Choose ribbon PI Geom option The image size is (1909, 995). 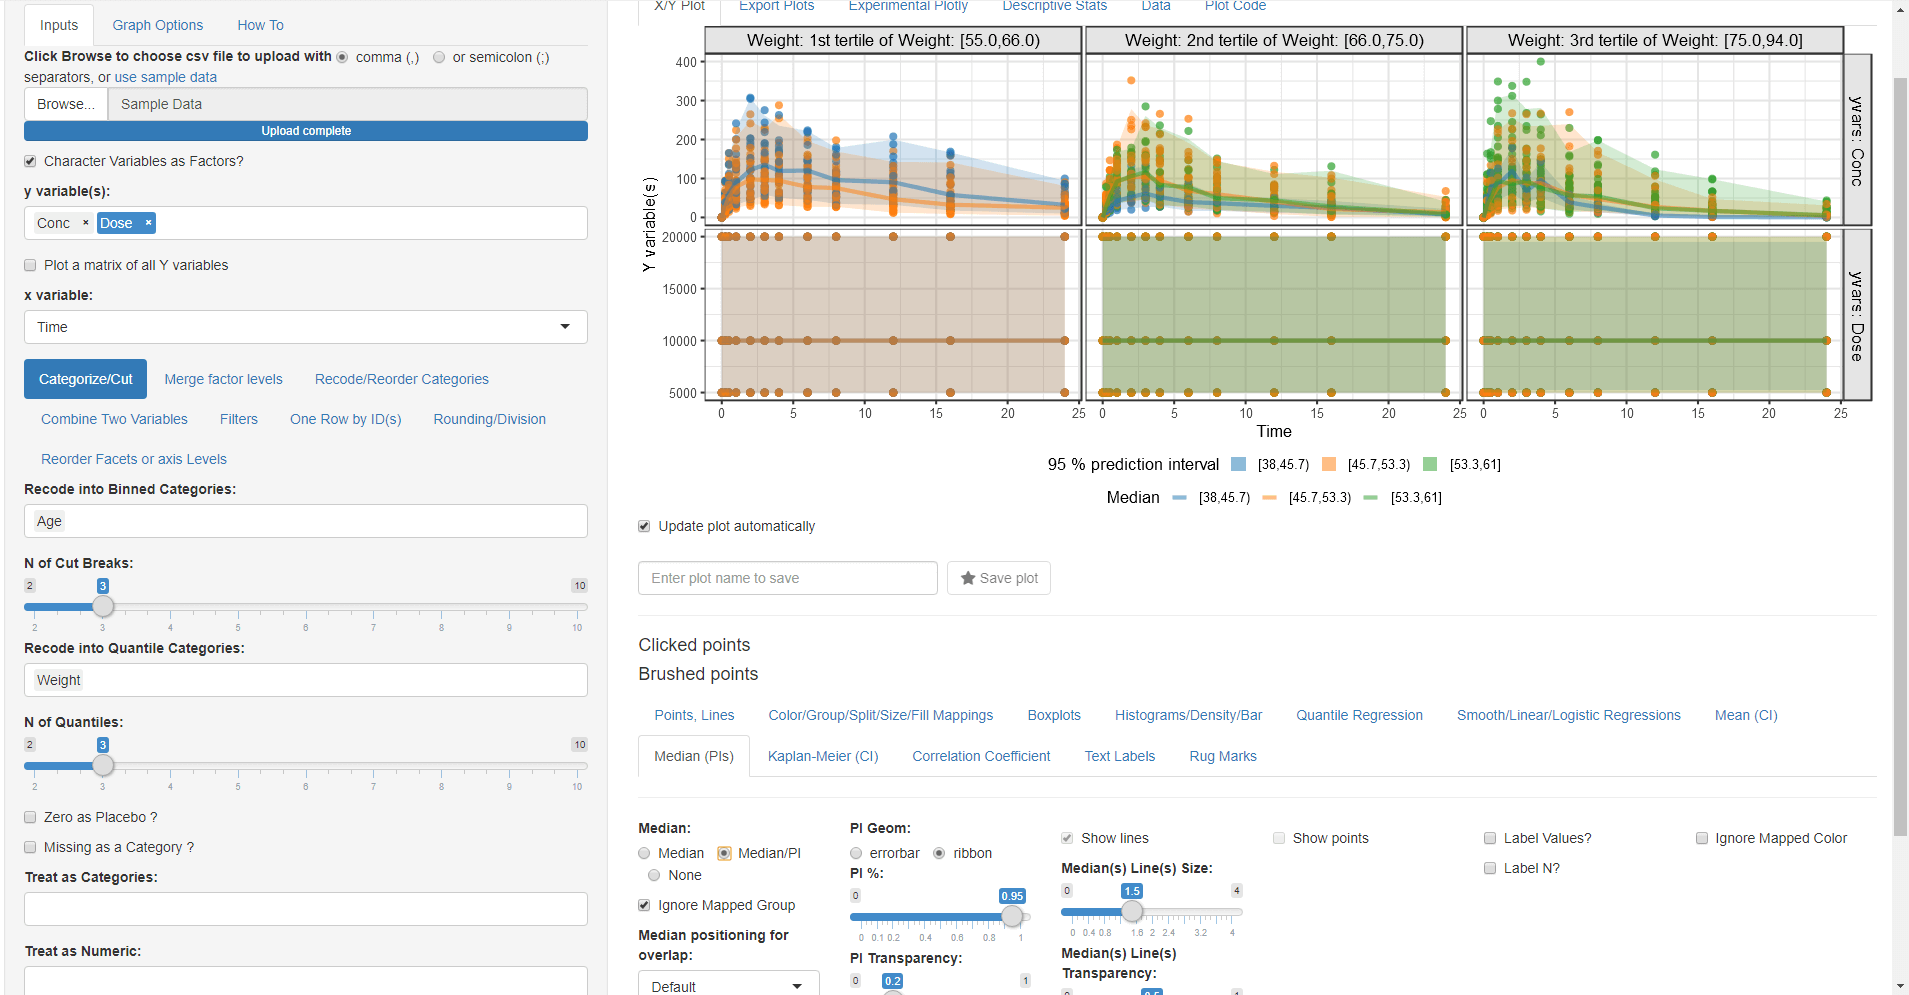click(x=939, y=853)
